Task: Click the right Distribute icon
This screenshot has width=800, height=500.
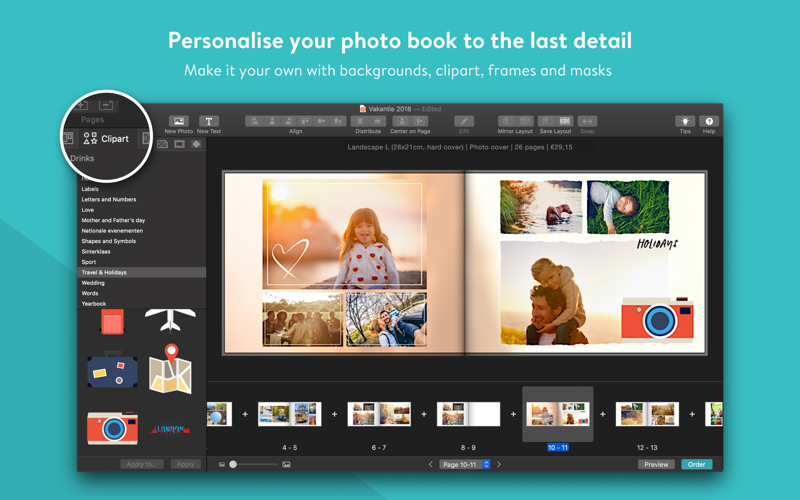Action: click(x=377, y=121)
